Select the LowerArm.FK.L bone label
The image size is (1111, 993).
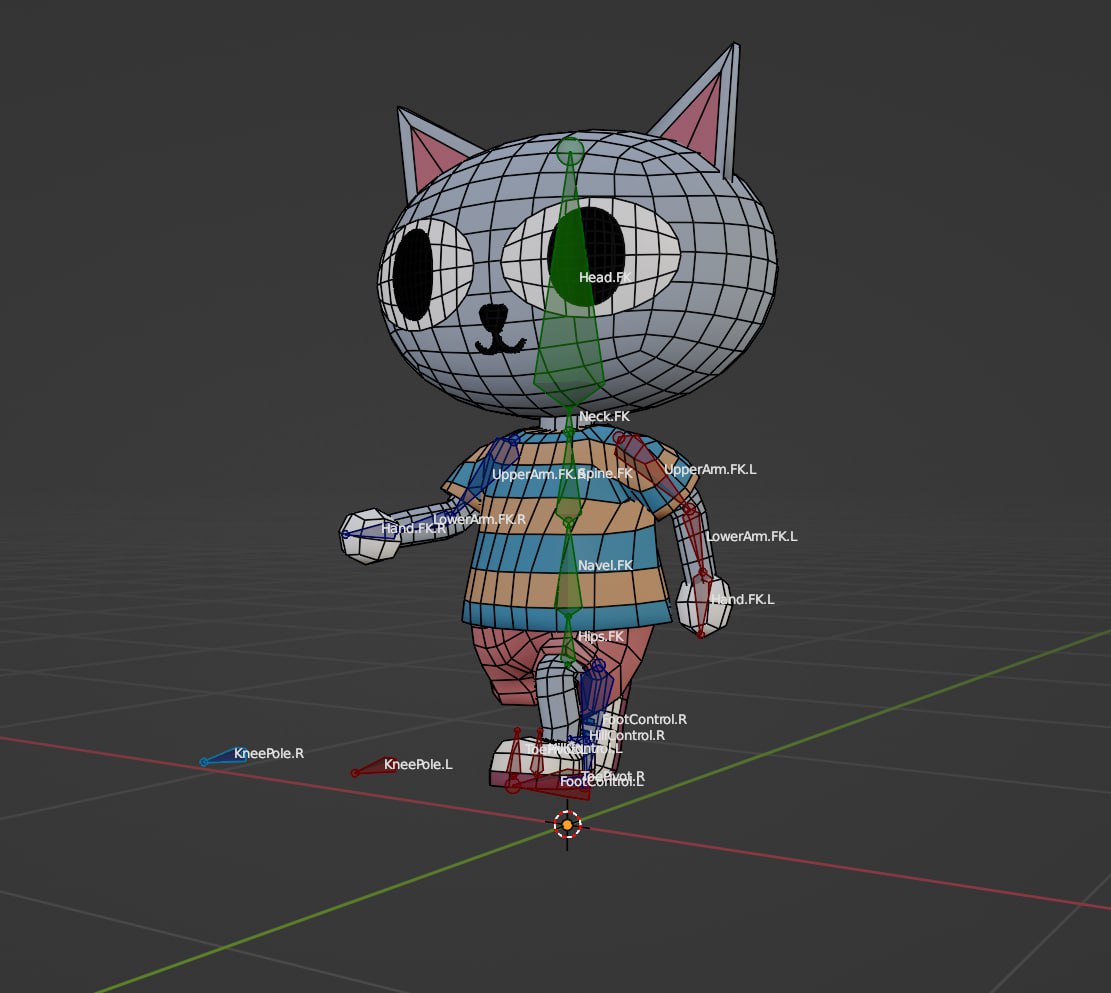pyautogui.click(x=751, y=536)
